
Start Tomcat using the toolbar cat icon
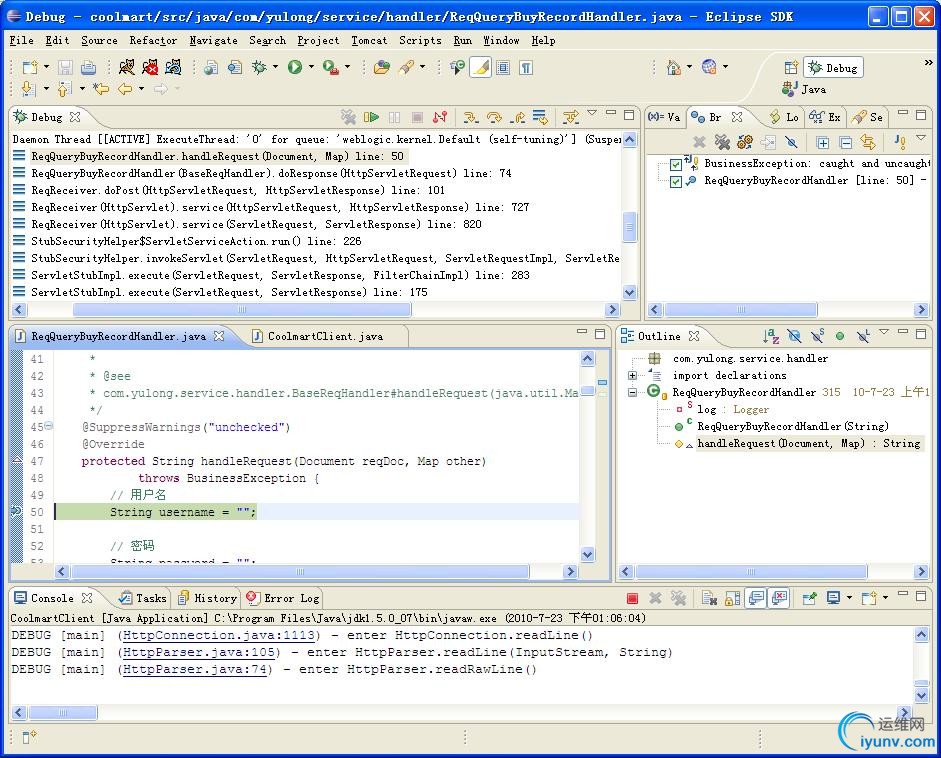[x=127, y=67]
